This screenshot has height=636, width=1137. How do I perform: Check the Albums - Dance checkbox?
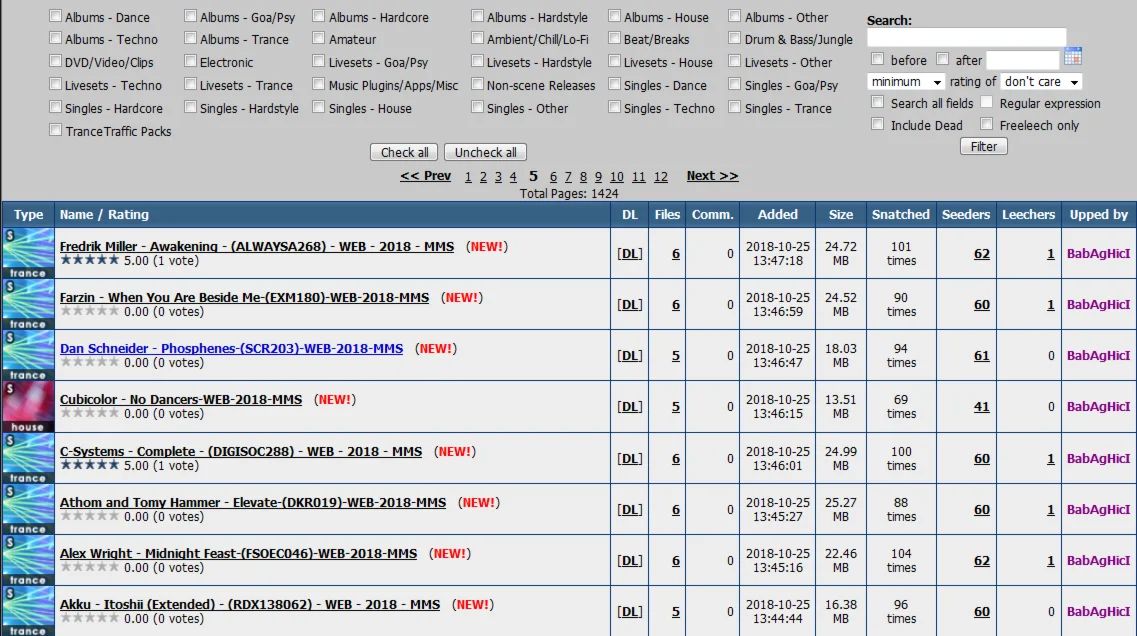coord(55,15)
